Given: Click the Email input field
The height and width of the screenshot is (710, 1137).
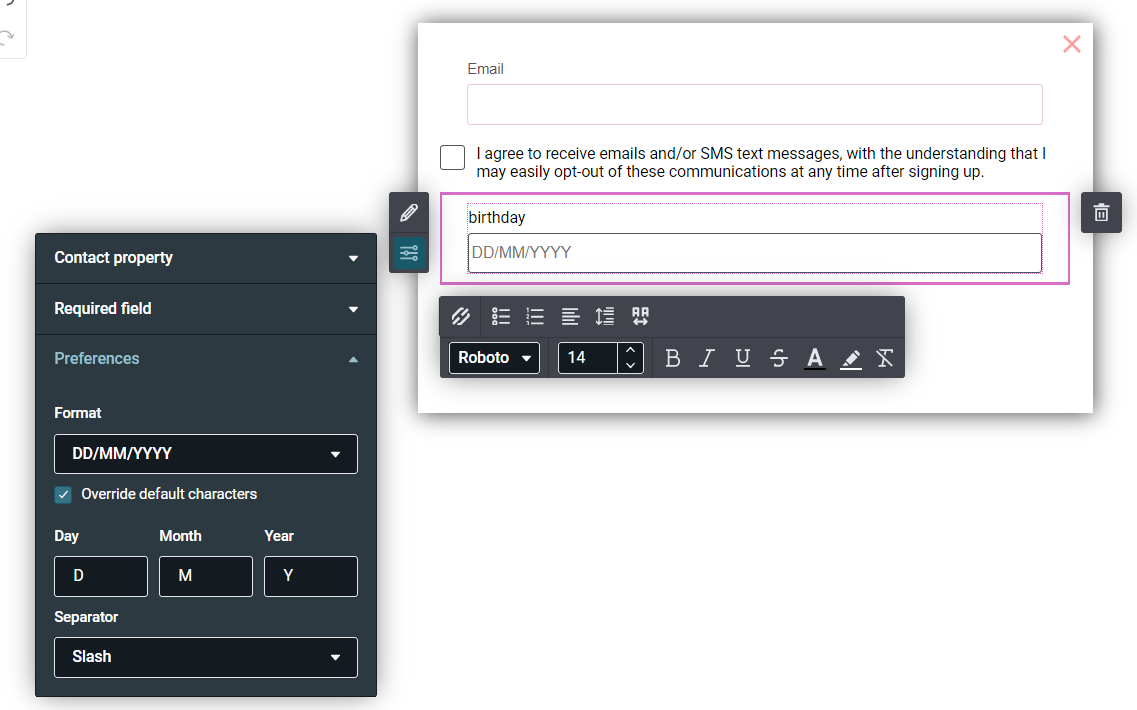Looking at the screenshot, I should click(755, 104).
